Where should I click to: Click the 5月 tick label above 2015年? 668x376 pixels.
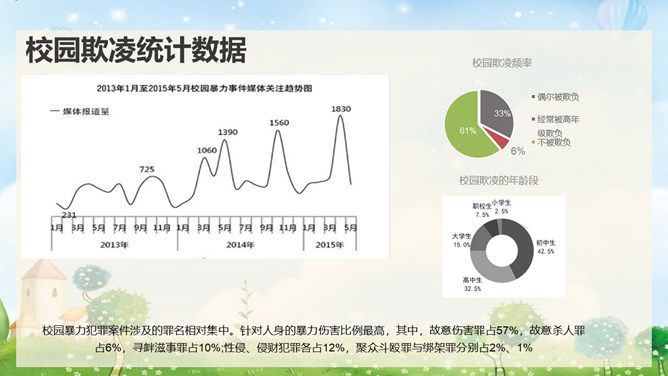tap(351, 228)
